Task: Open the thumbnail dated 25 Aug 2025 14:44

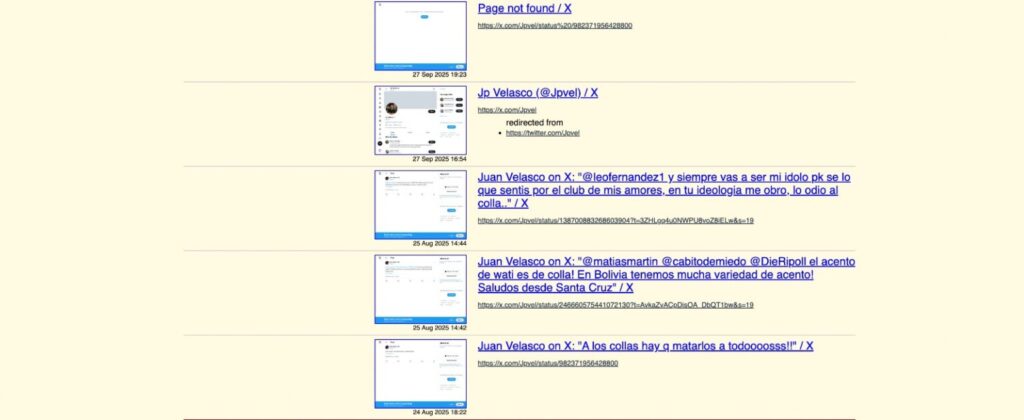Action: point(420,204)
